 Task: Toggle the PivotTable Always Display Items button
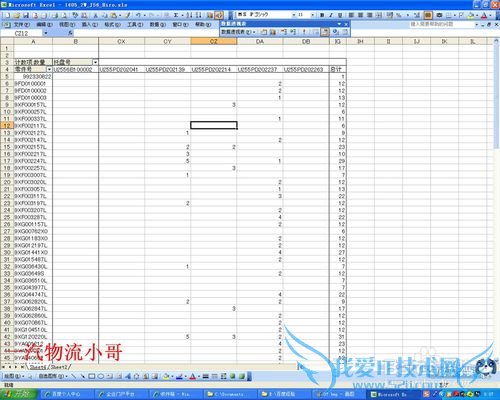324,32
